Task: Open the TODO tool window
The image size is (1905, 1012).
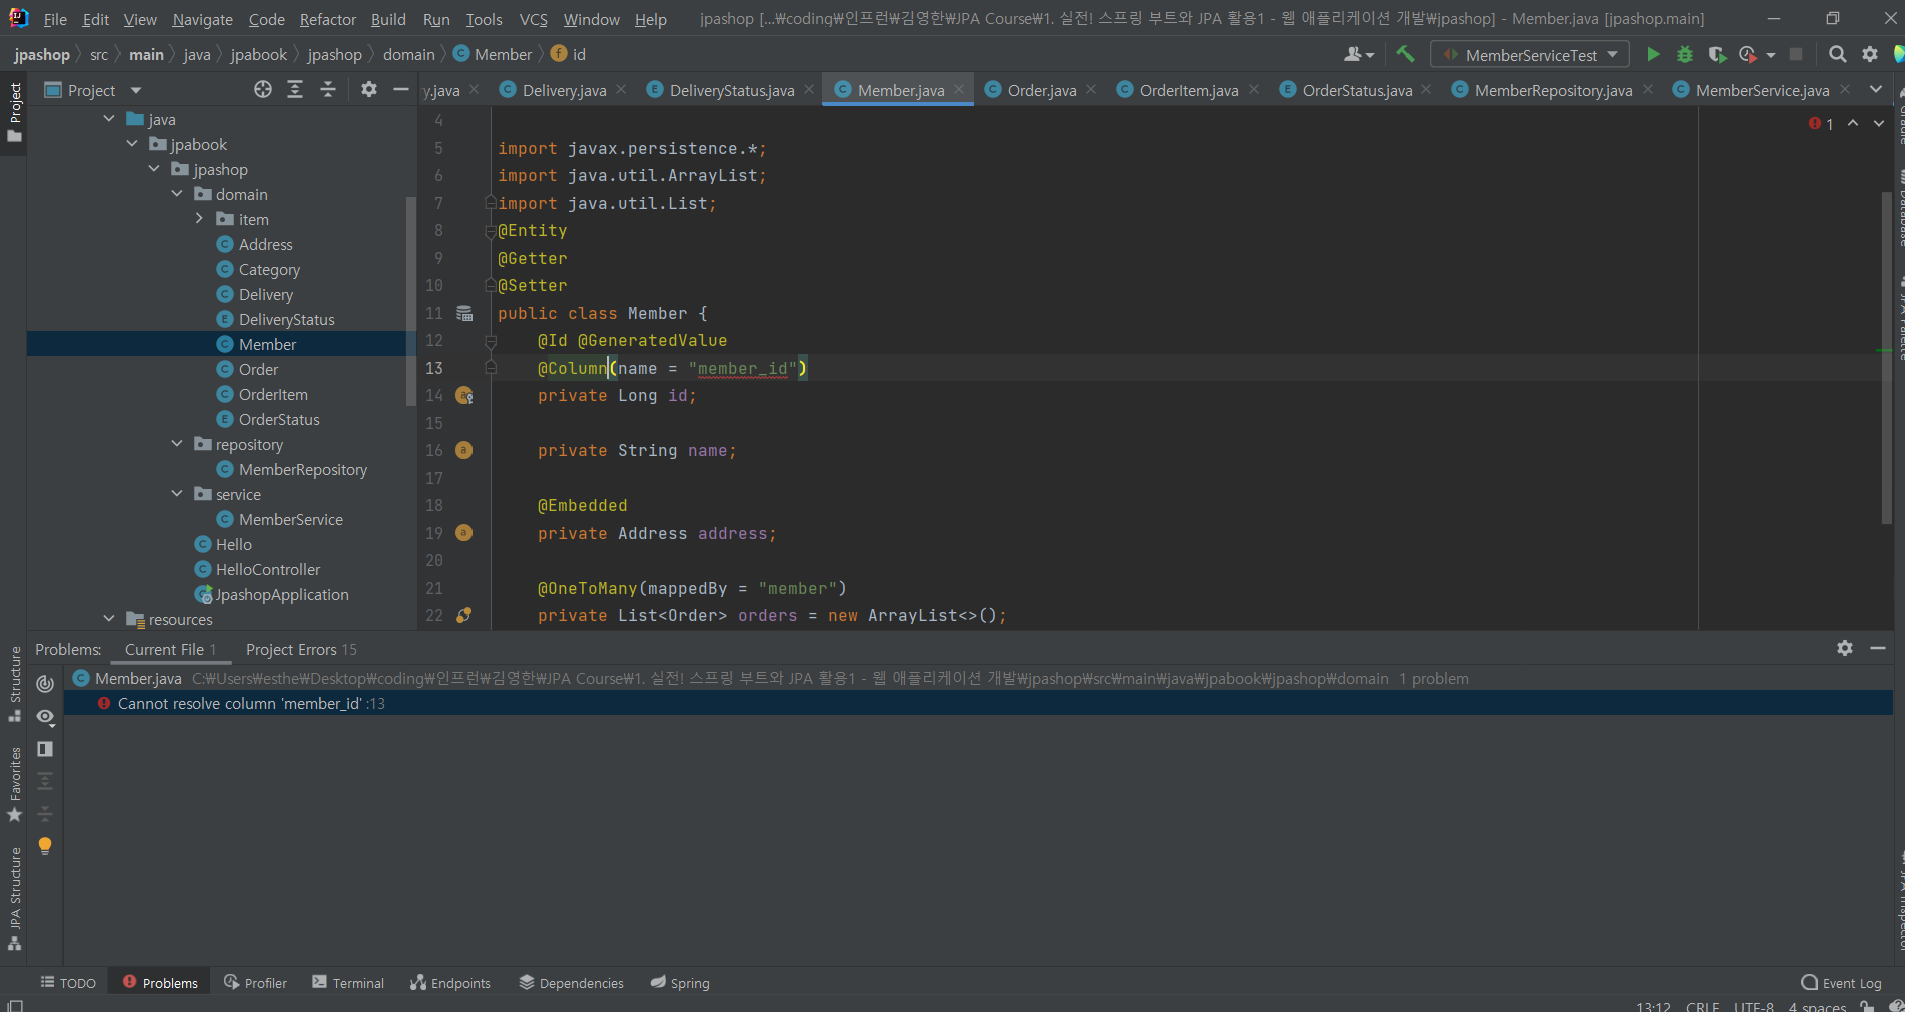Action: click(x=68, y=983)
